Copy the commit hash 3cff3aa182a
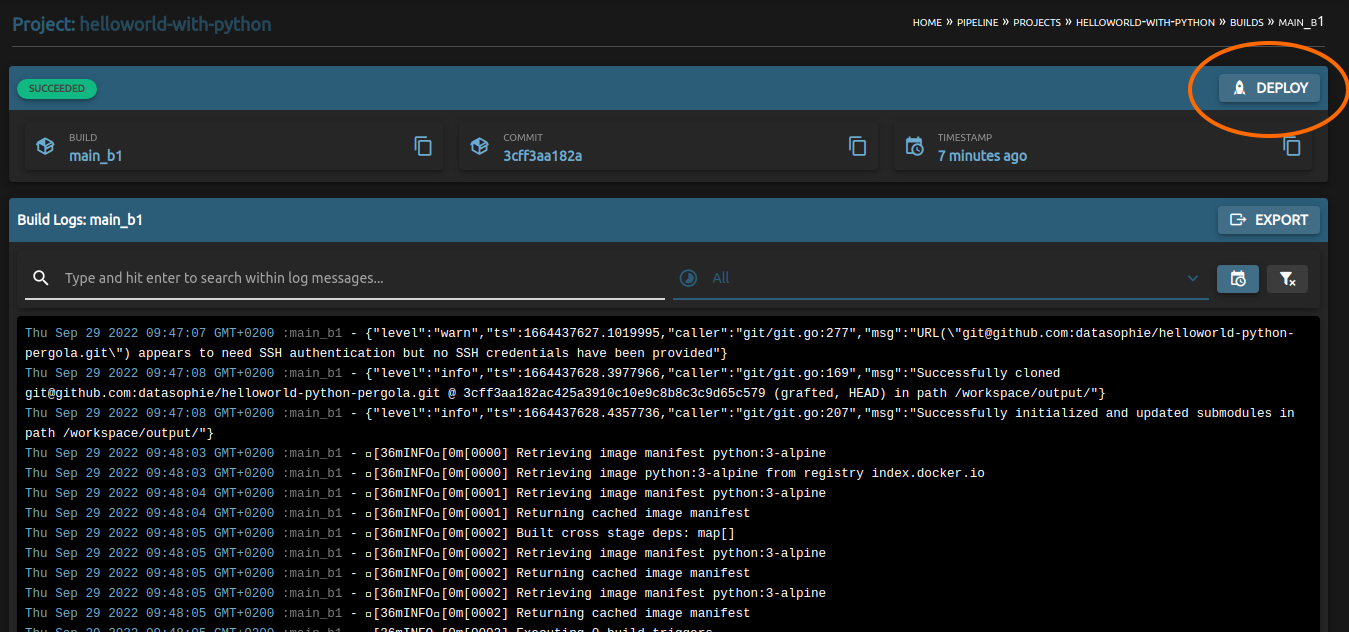This screenshot has height=632, width=1349. click(x=857, y=146)
